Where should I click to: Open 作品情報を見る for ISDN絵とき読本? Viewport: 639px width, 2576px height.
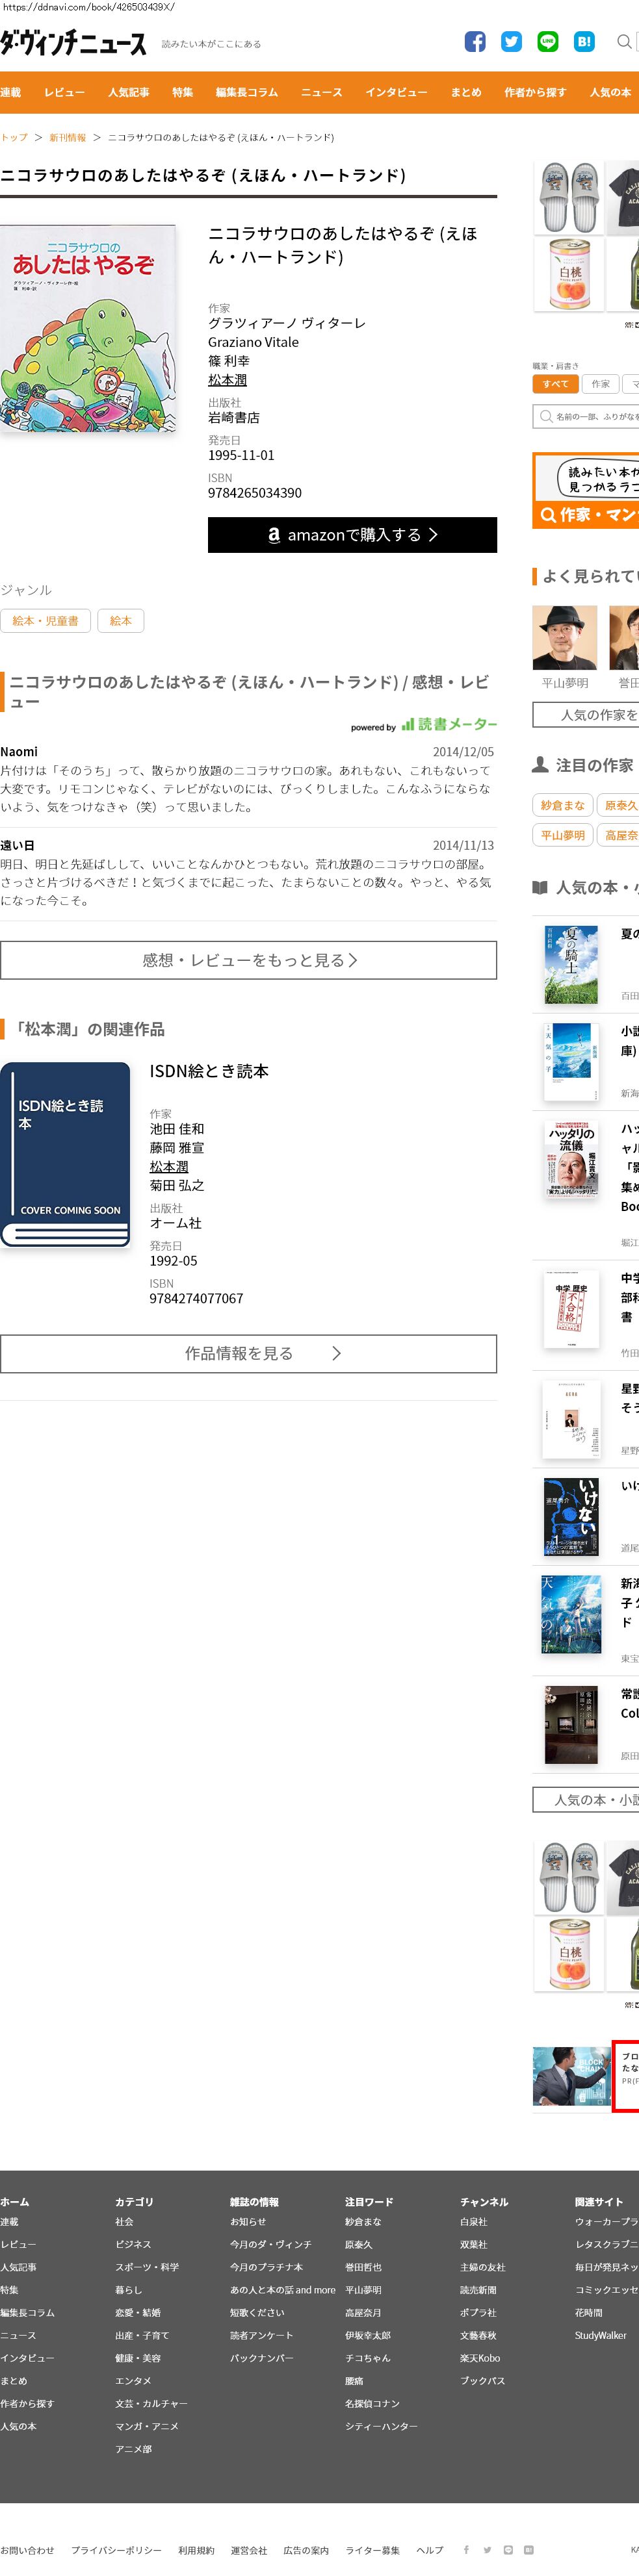pos(248,1353)
